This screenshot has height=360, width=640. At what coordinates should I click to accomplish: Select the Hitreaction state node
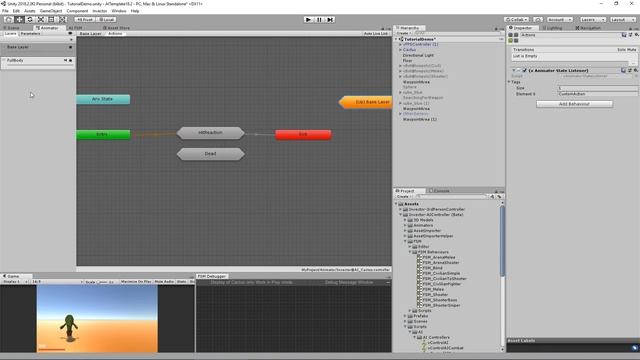coord(211,133)
